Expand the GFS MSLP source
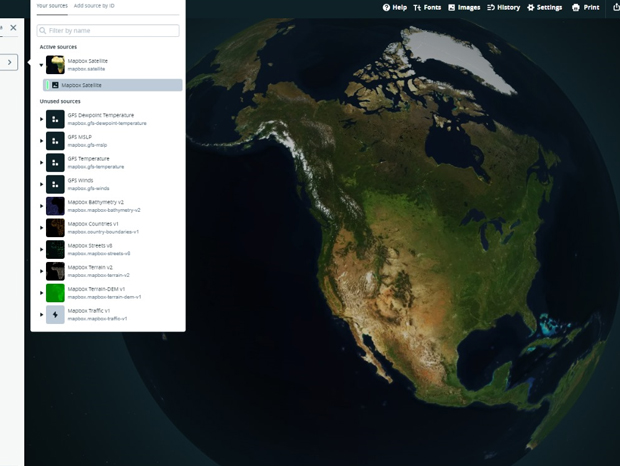The height and width of the screenshot is (466, 620). pos(41,141)
